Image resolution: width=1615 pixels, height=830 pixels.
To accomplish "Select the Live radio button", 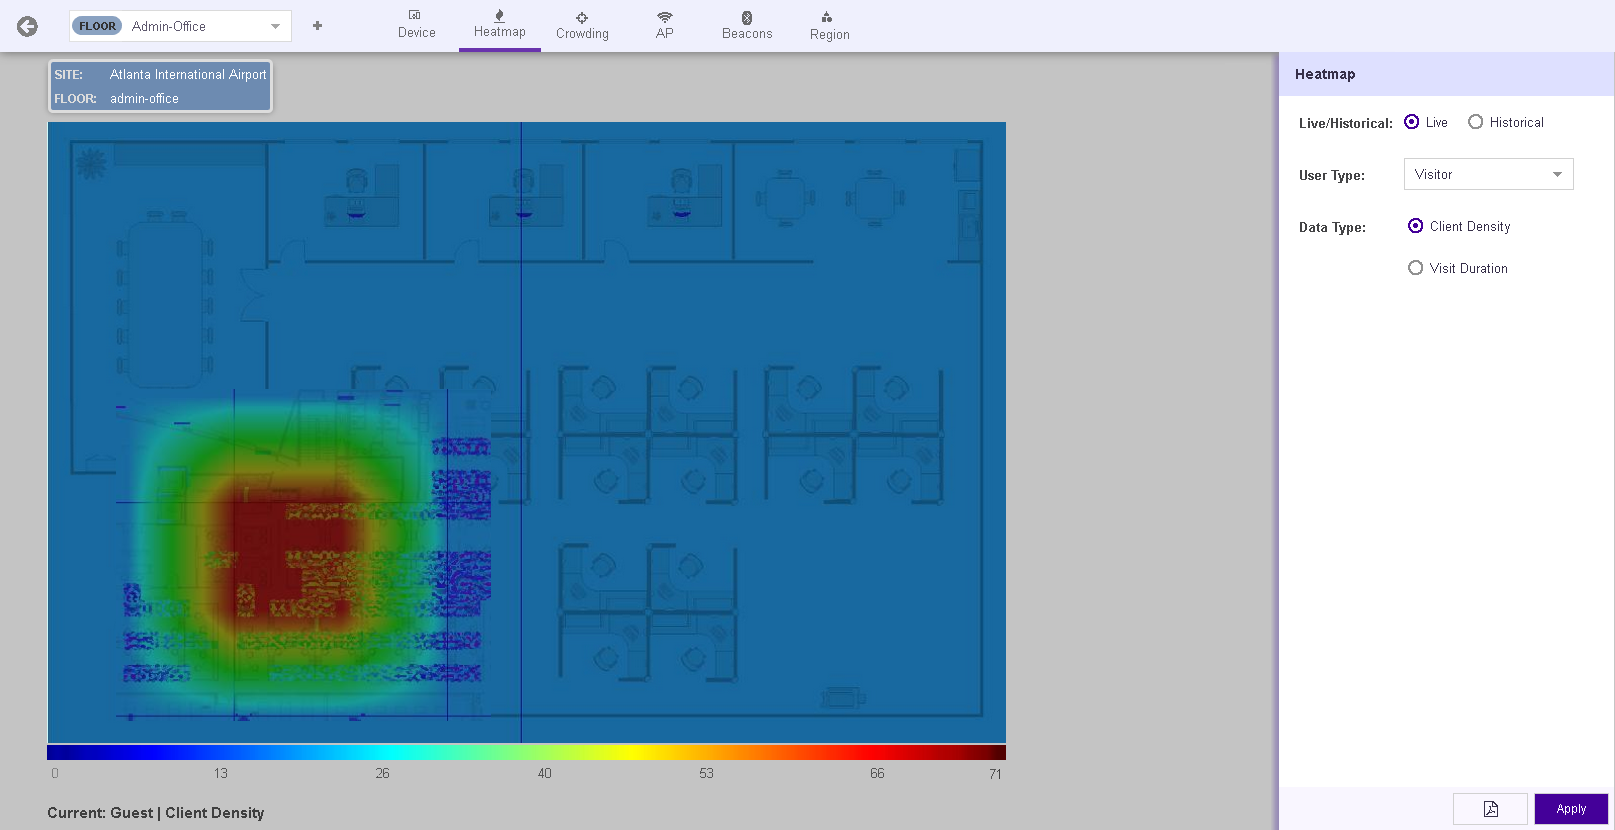I will pyautogui.click(x=1412, y=122).
